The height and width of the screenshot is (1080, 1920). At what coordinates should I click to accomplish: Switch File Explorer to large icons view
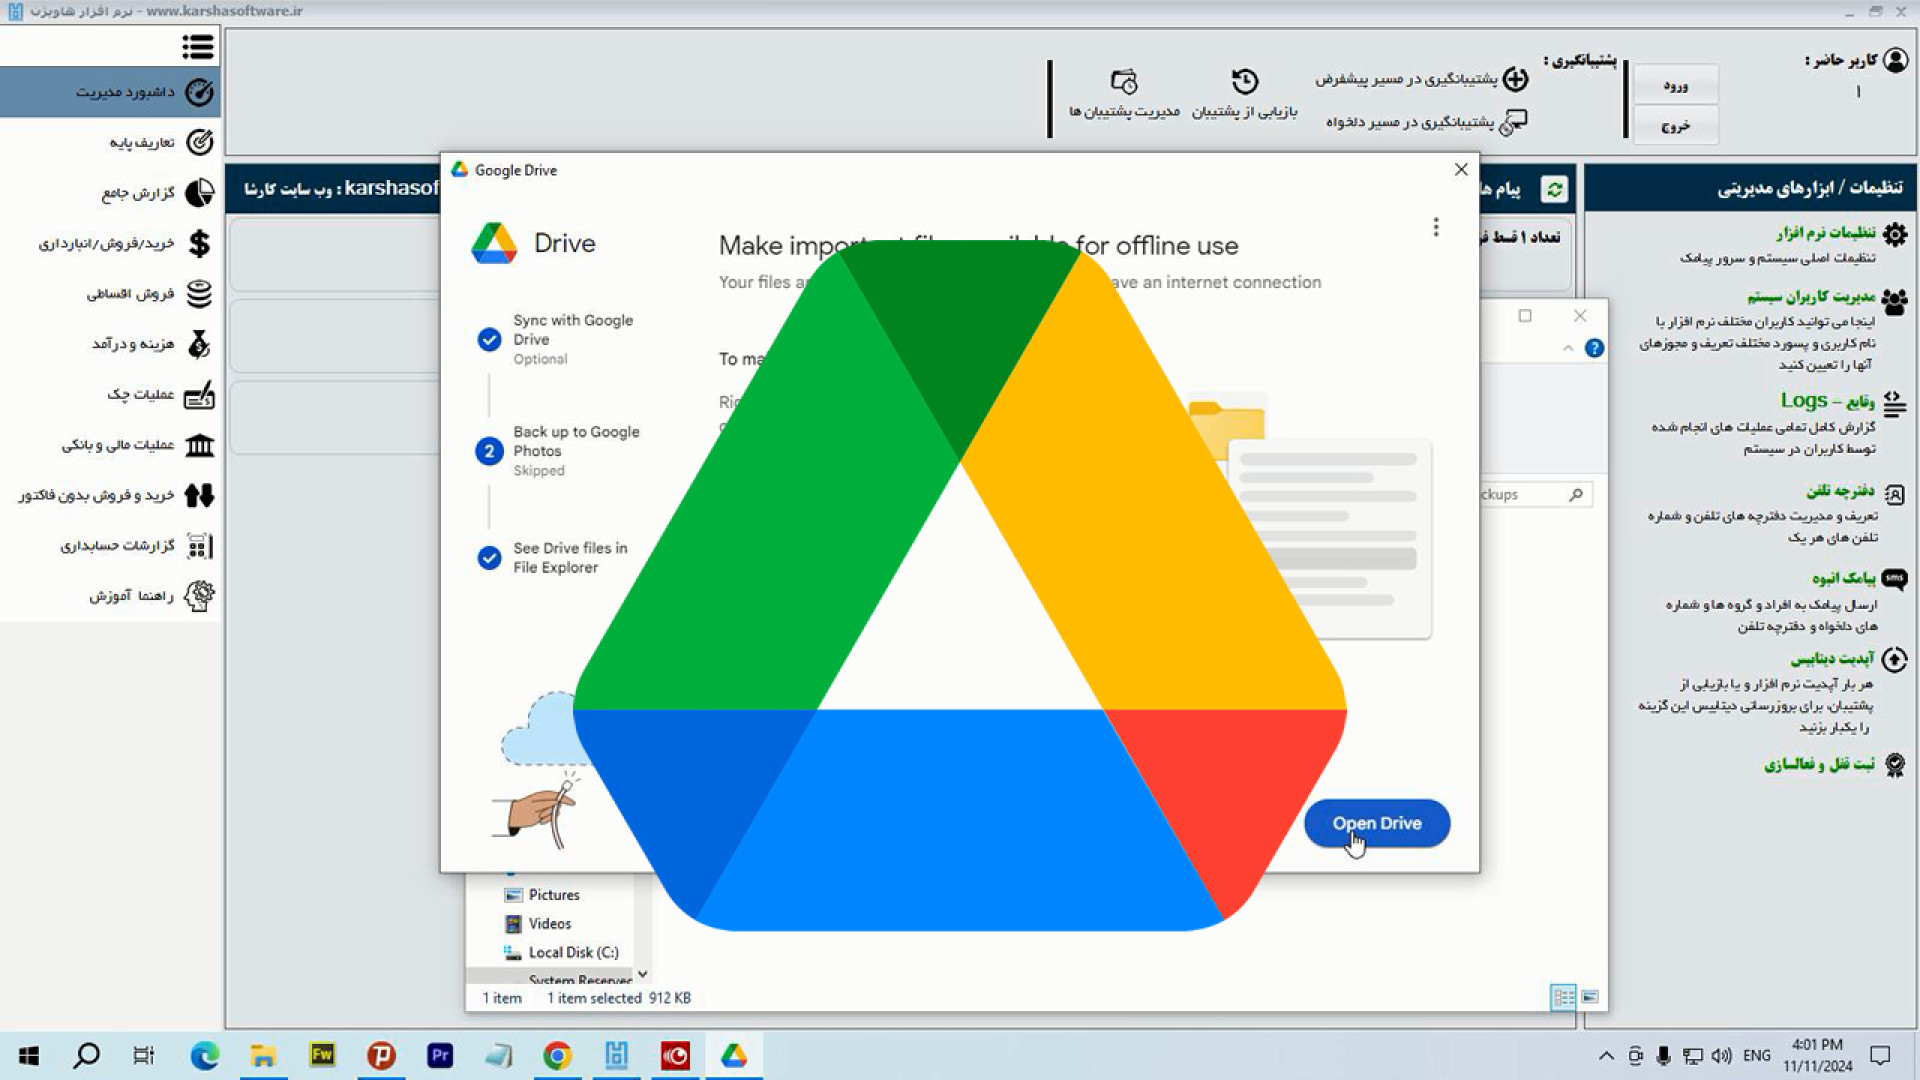tap(1590, 997)
